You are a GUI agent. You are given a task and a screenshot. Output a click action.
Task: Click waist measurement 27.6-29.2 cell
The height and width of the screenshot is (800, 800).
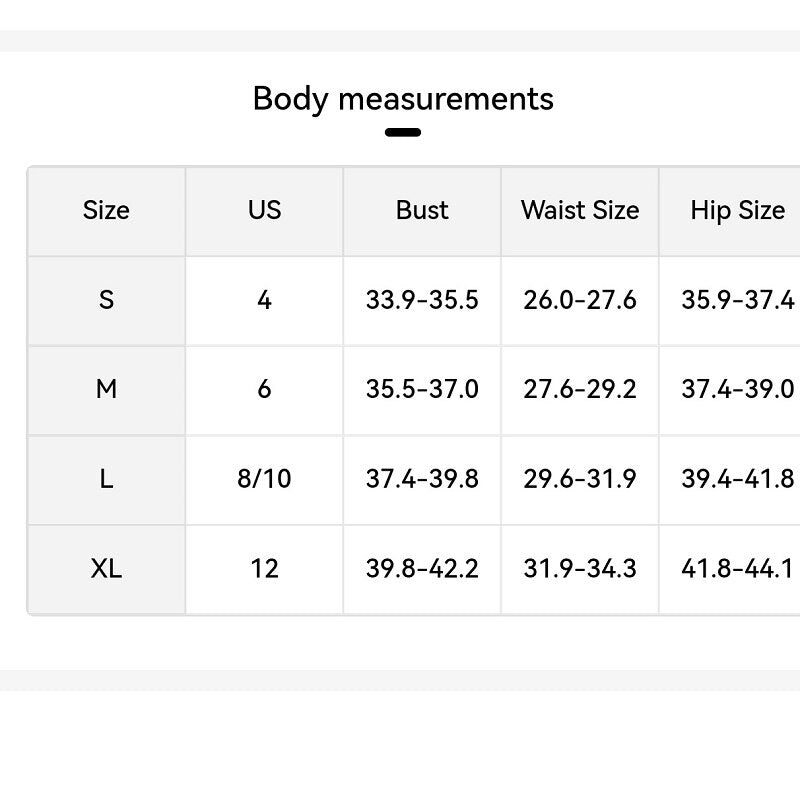[x=580, y=389]
